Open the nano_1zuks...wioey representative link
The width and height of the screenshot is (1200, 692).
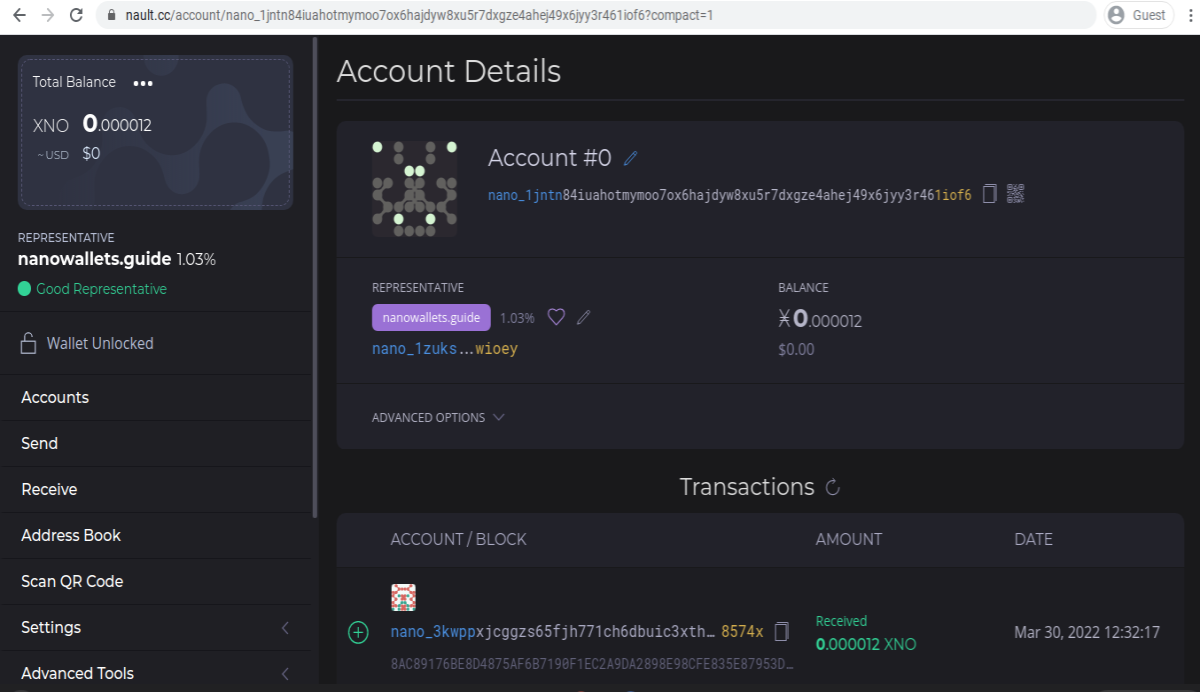pyautogui.click(x=445, y=349)
